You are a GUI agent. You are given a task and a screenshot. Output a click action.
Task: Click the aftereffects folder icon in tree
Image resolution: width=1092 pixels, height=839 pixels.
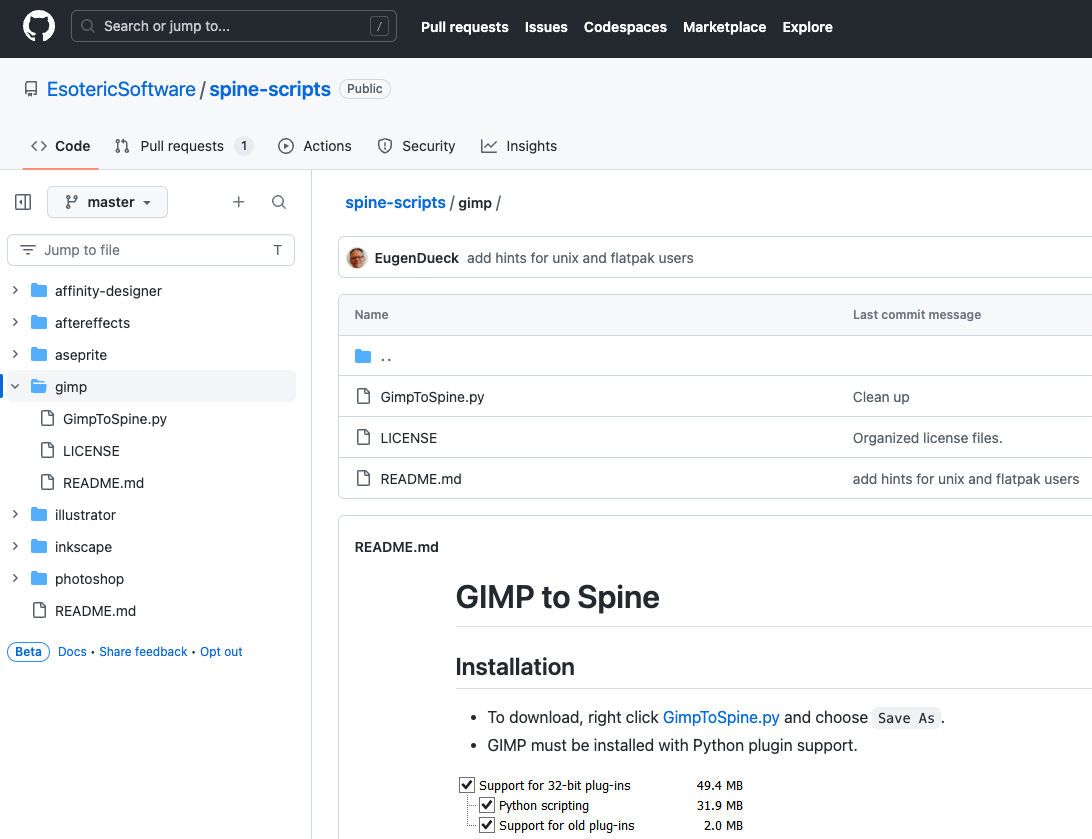click(39, 322)
